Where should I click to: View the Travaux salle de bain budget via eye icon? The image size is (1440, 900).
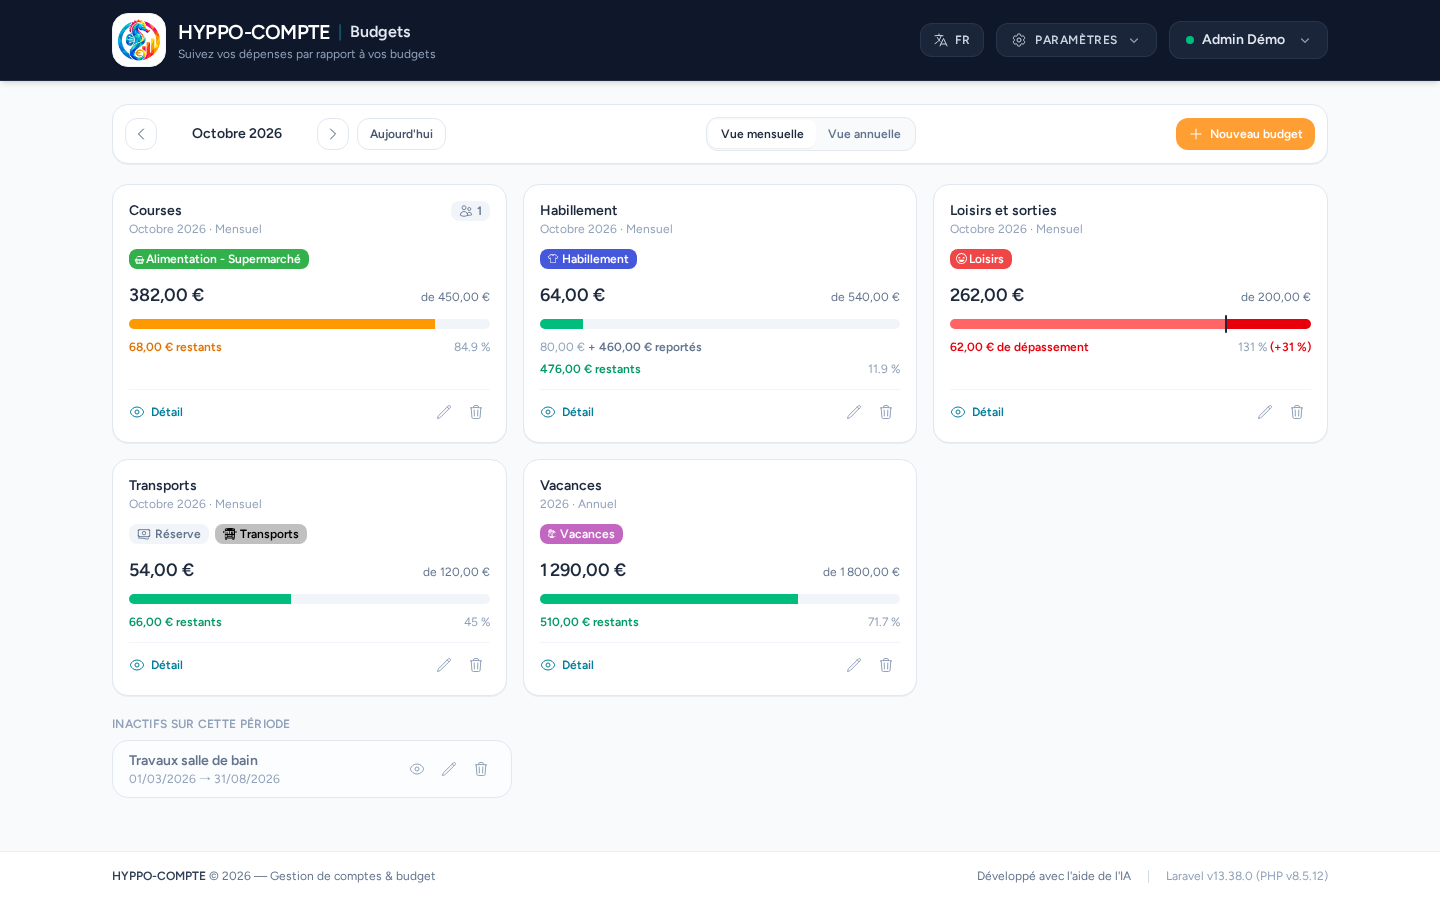417,769
